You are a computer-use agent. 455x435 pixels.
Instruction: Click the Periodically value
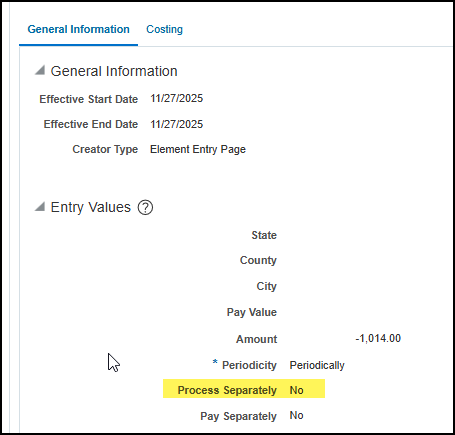tap(317, 365)
